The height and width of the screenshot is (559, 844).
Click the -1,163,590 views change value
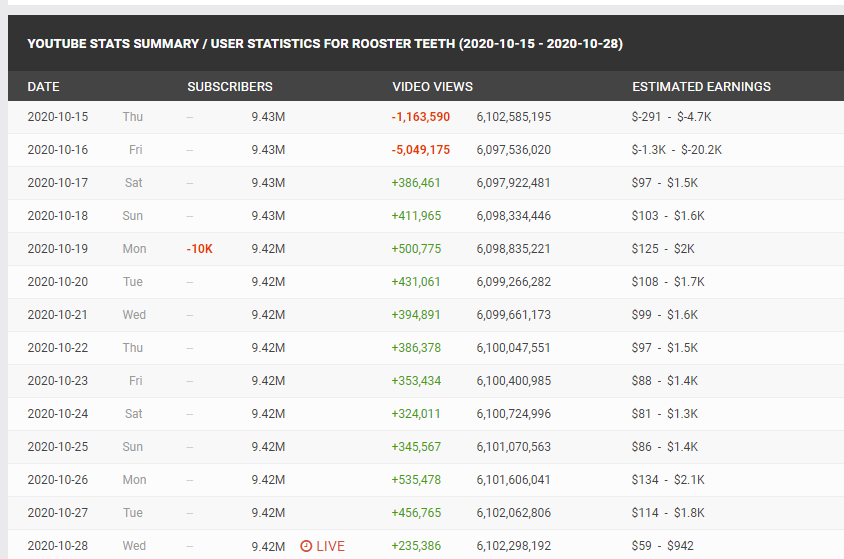[420, 117]
